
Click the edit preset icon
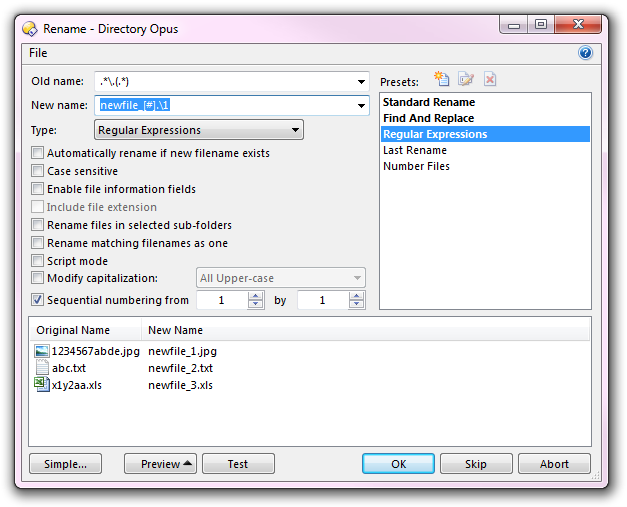(x=466, y=79)
